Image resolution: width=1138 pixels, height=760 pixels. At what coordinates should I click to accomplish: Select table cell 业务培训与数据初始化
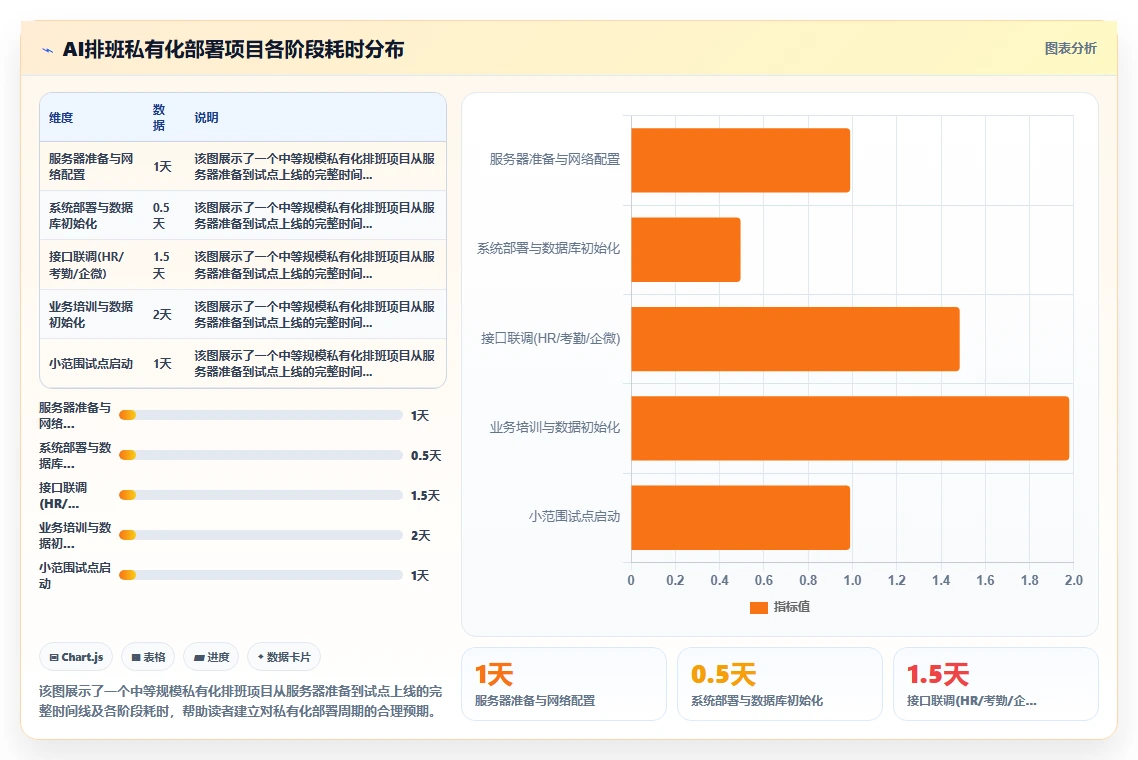coord(91,314)
